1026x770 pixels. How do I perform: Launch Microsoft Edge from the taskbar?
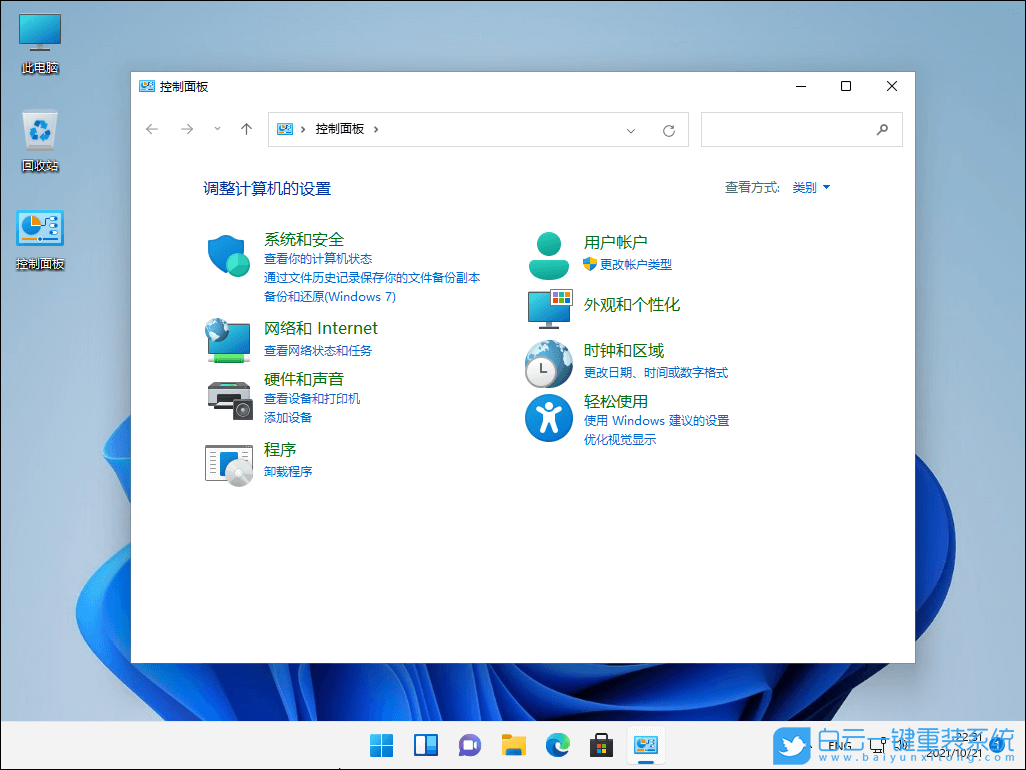[557, 745]
